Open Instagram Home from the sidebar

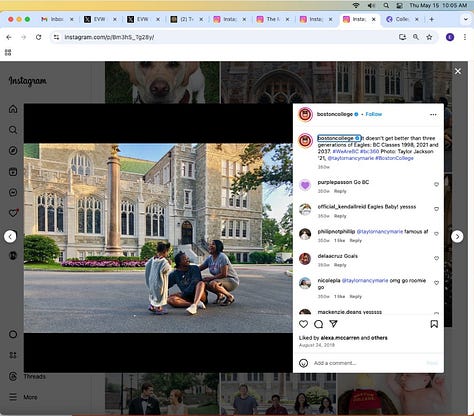click(x=13, y=109)
